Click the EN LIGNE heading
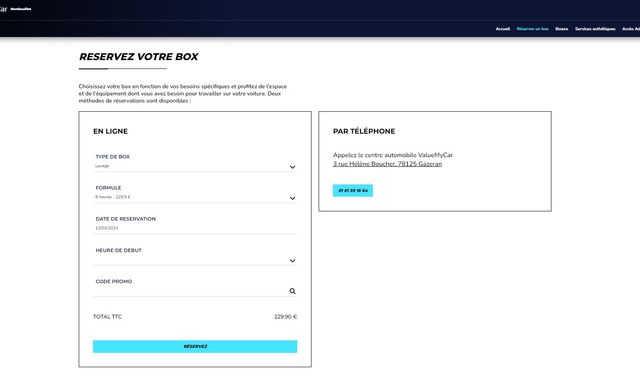Screen dimensions: 640x384 click(x=111, y=131)
